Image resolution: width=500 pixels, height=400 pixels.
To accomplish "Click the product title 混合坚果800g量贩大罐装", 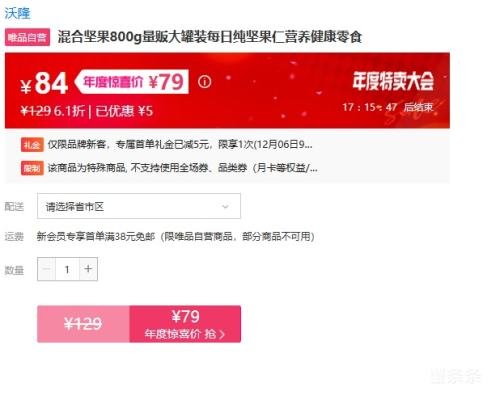I will [210, 37].
